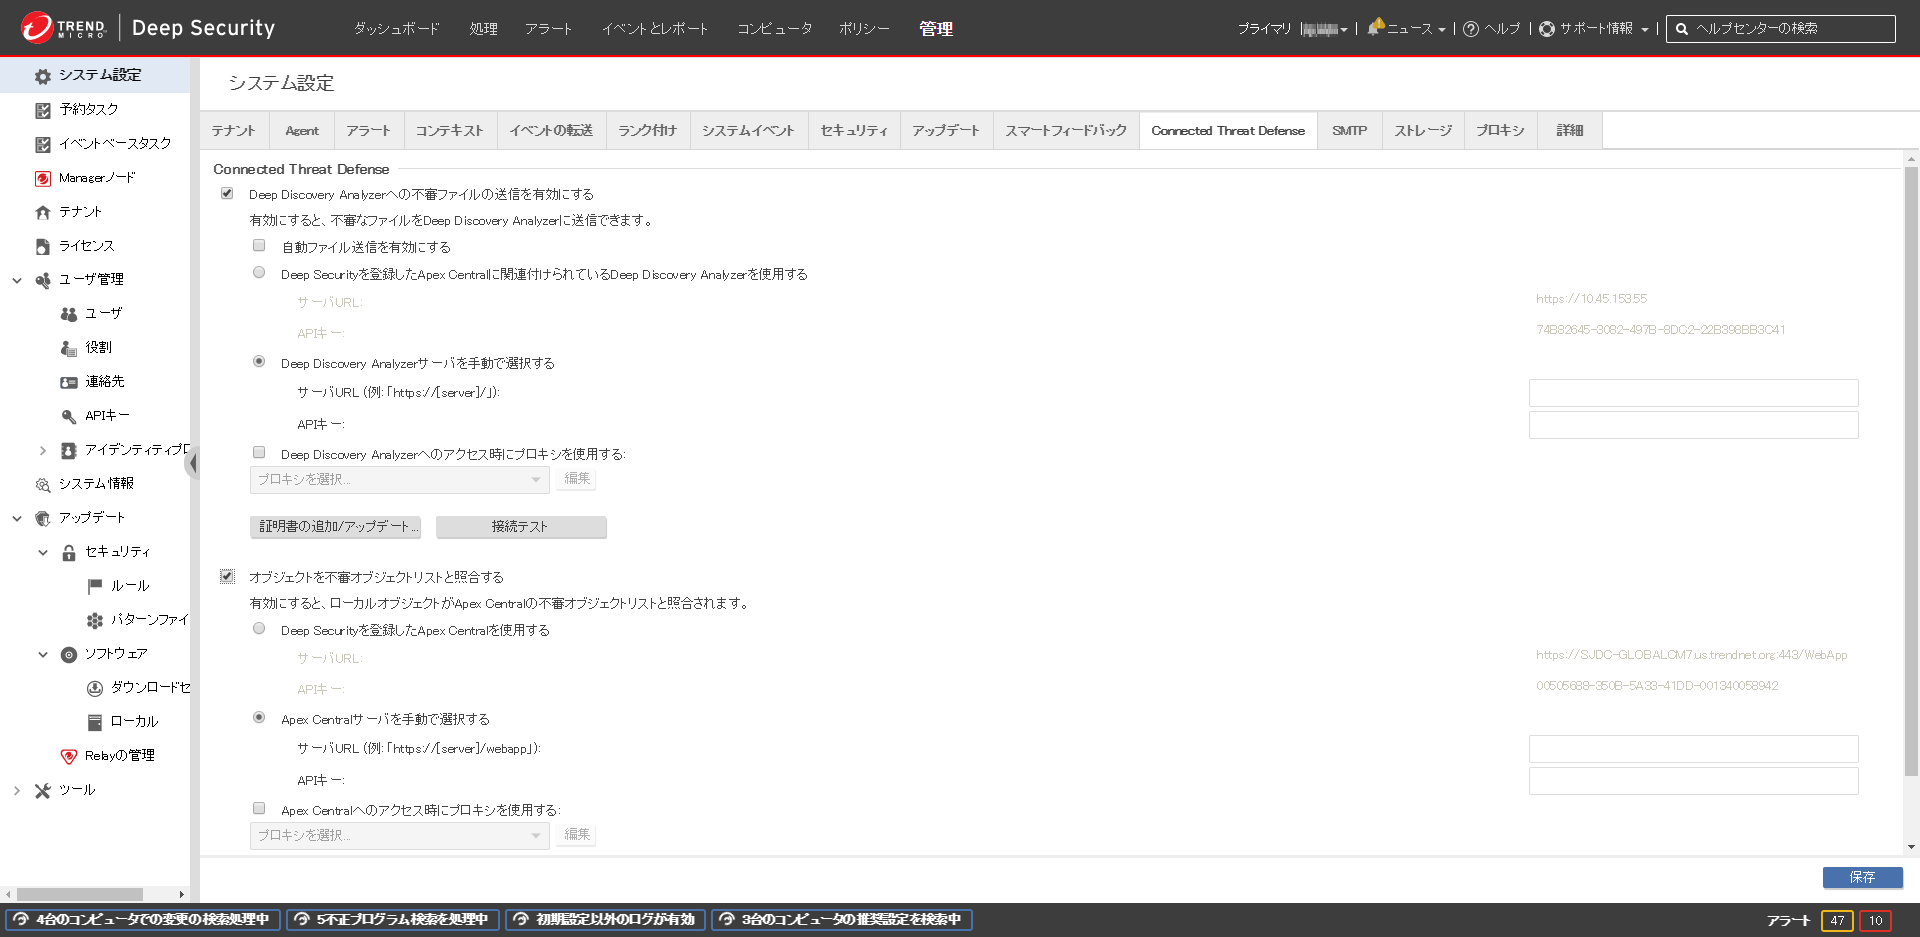Select radio for Apex Central registered with Deep Security
Screen dimensions: 1920x937
click(259, 629)
